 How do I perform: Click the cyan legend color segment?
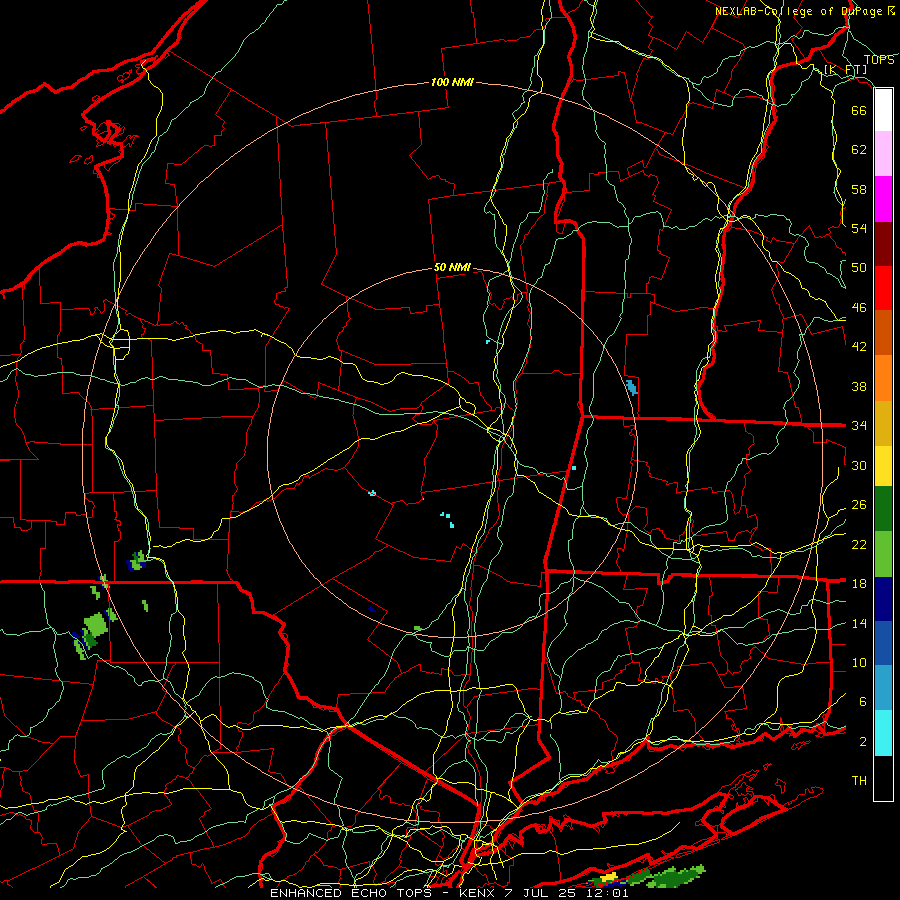pyautogui.click(x=883, y=733)
